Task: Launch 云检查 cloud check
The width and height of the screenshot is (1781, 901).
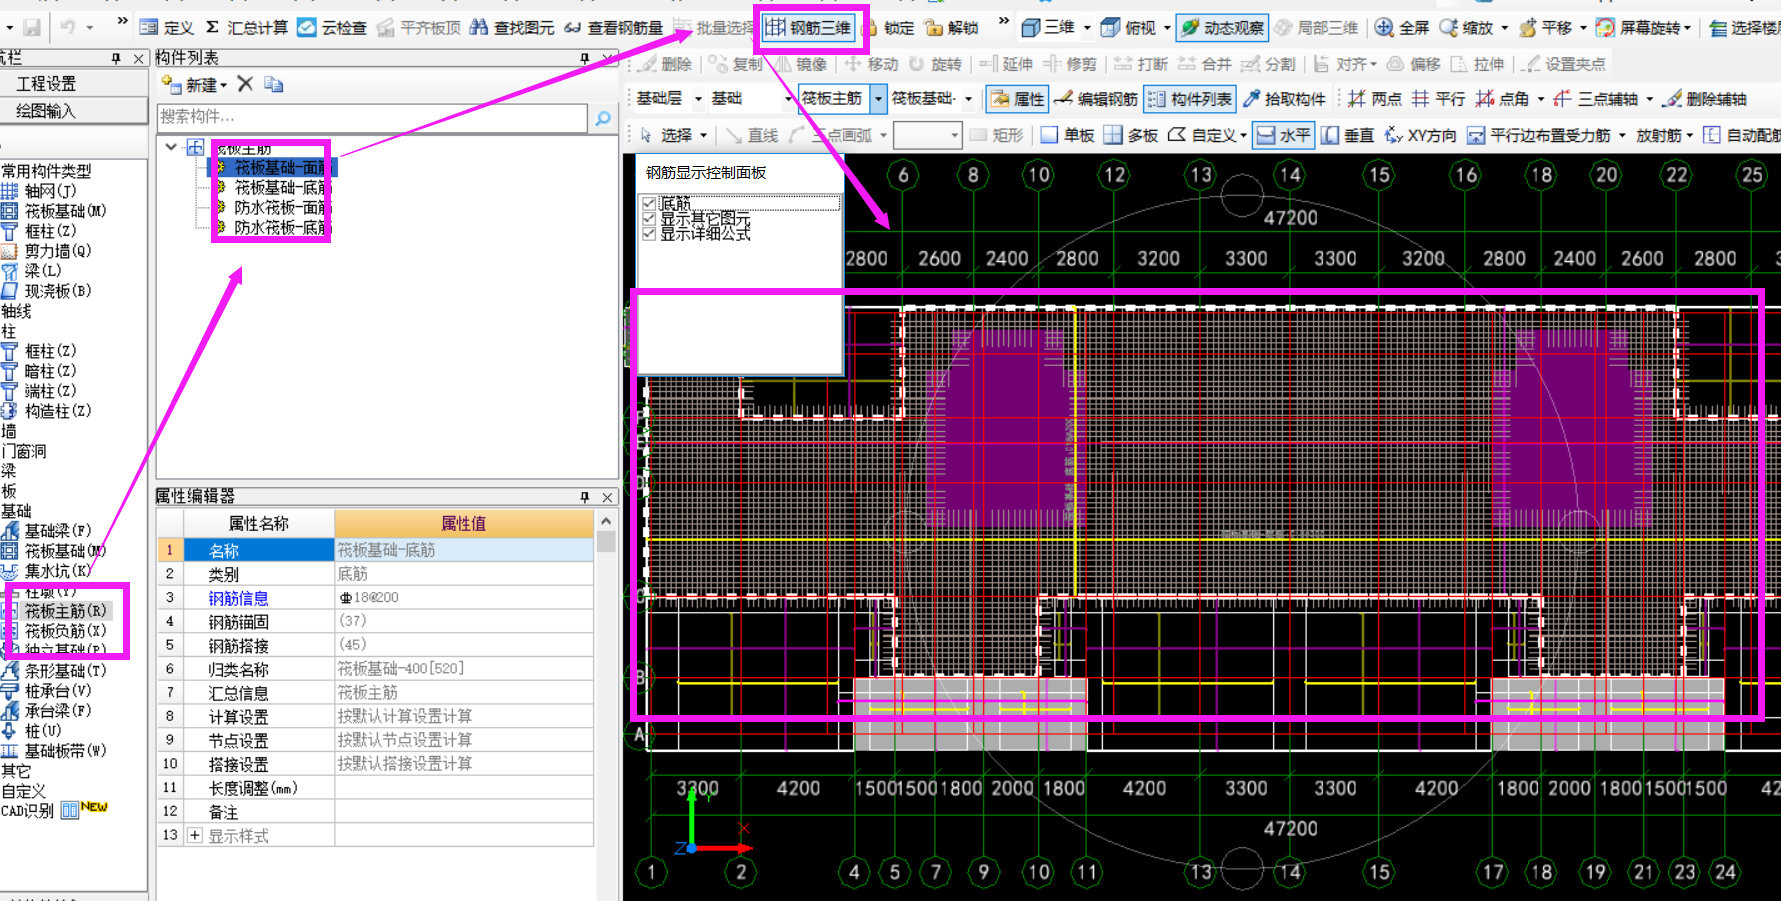Action: point(333,28)
